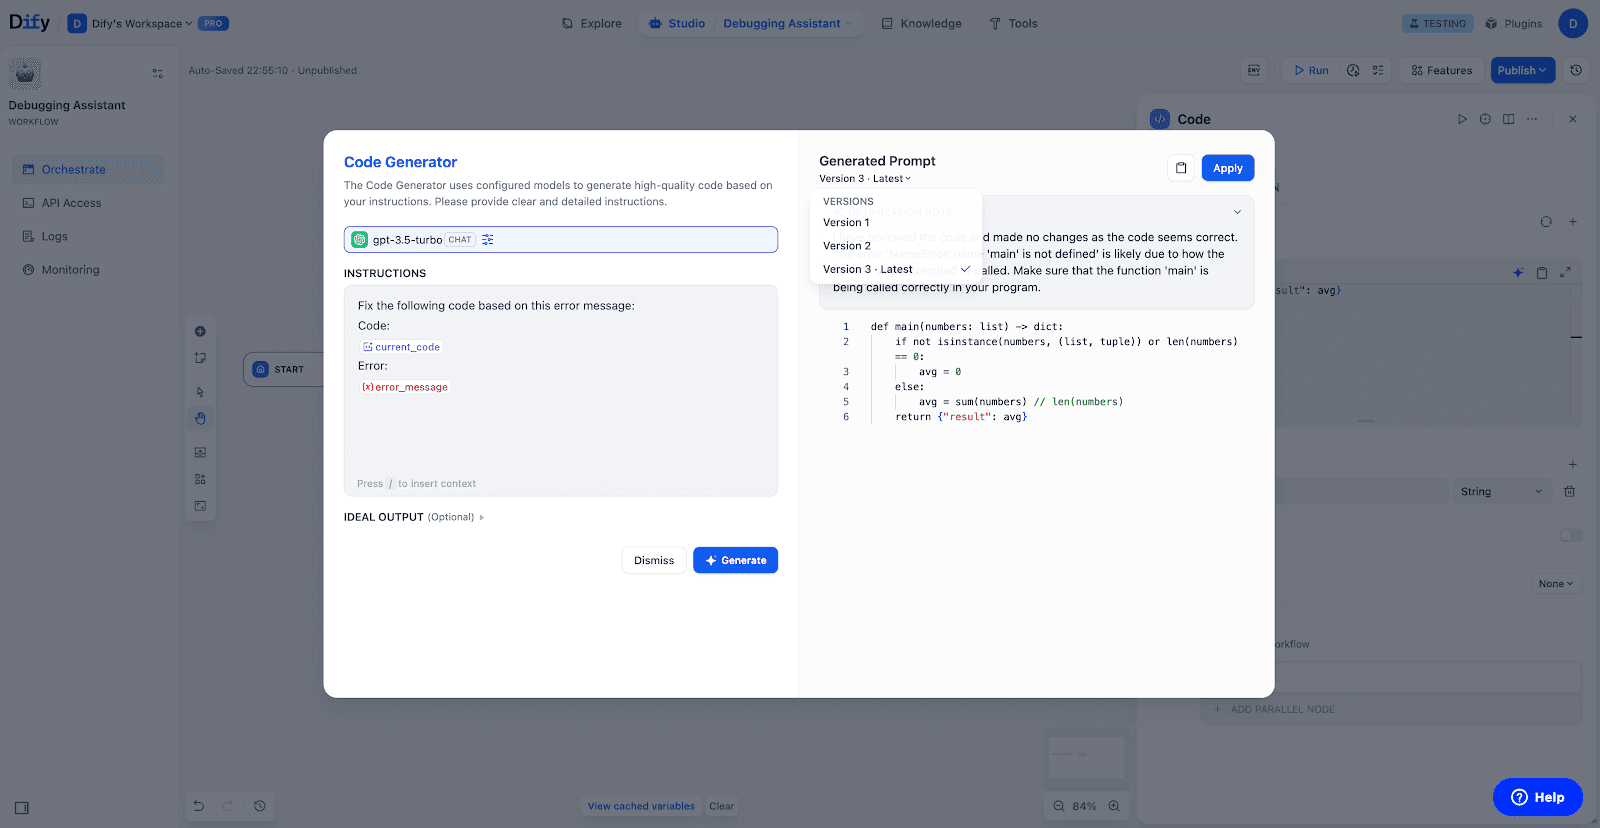Open the String type dropdown

coord(1500,492)
